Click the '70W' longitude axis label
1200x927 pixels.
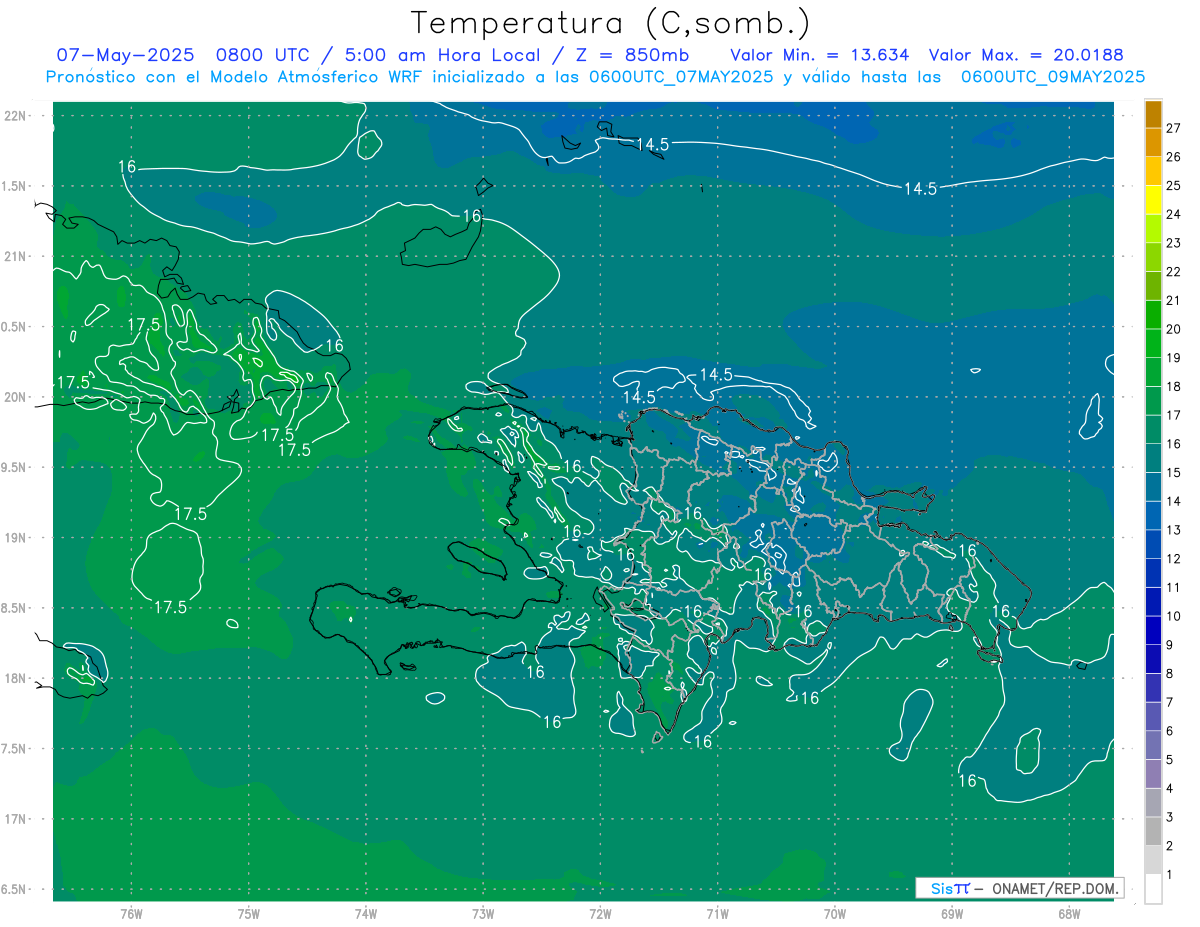835,914
